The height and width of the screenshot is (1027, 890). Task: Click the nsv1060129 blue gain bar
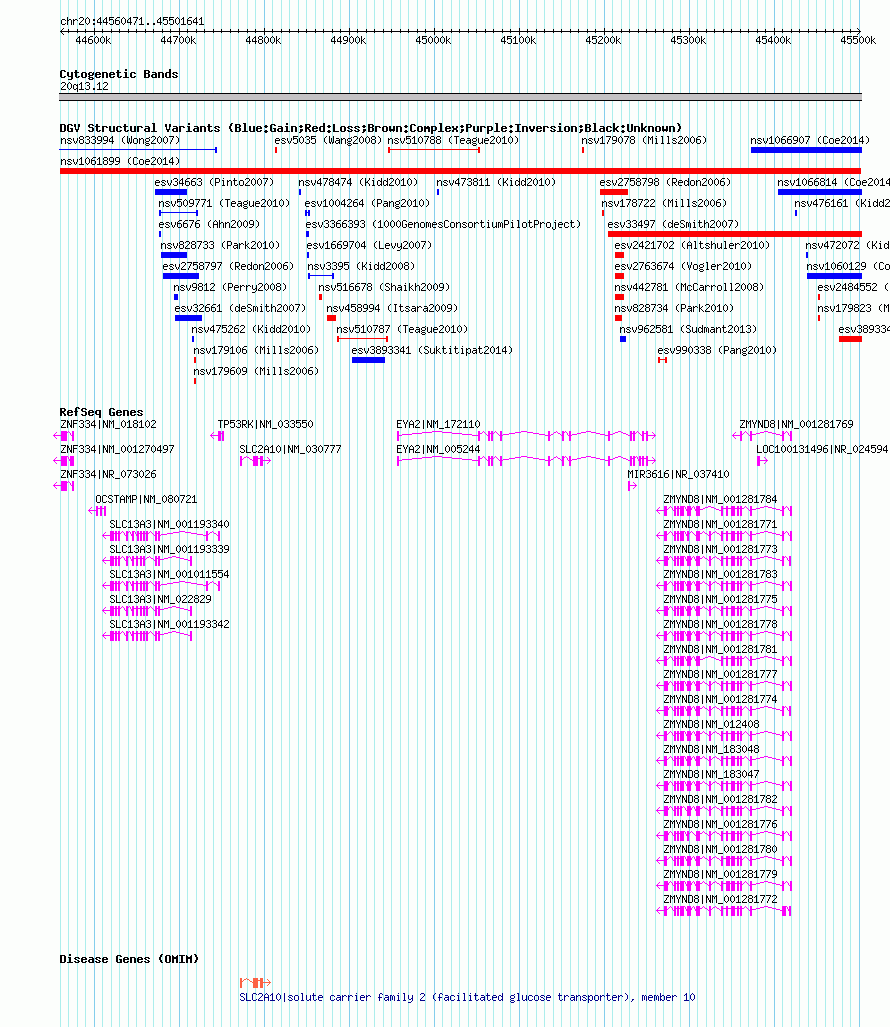tap(834, 276)
